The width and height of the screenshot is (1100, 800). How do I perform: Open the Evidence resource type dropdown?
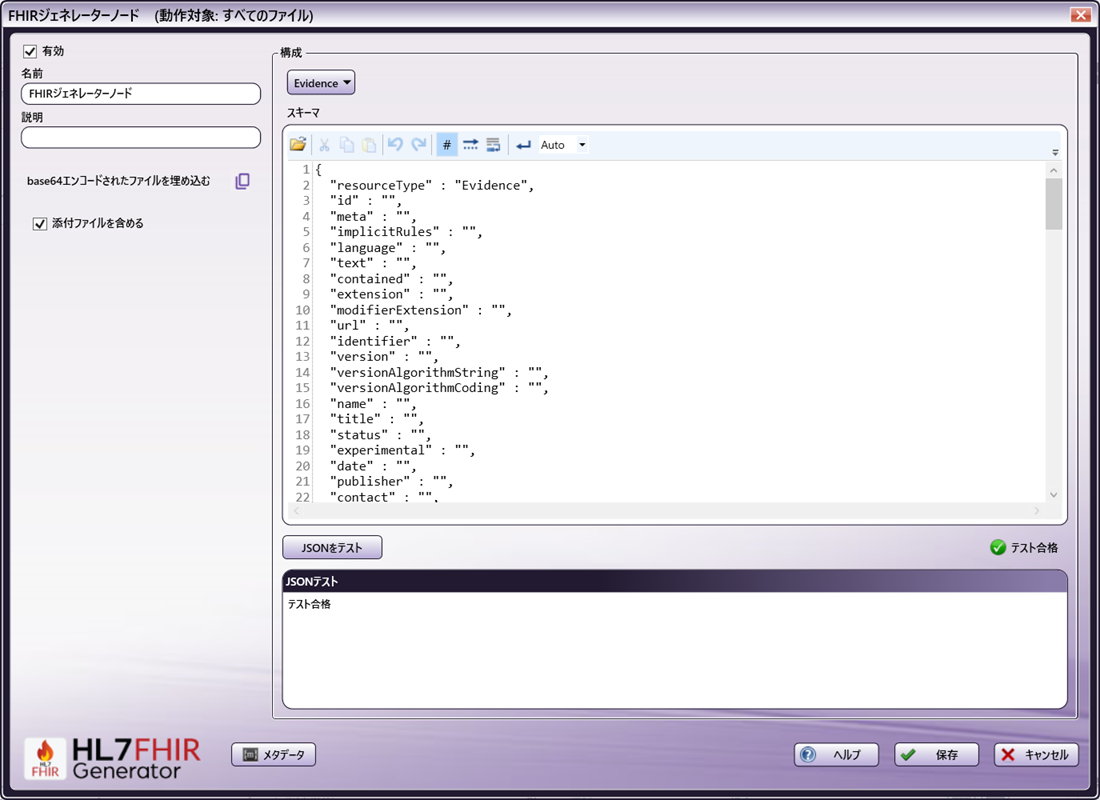(x=320, y=82)
